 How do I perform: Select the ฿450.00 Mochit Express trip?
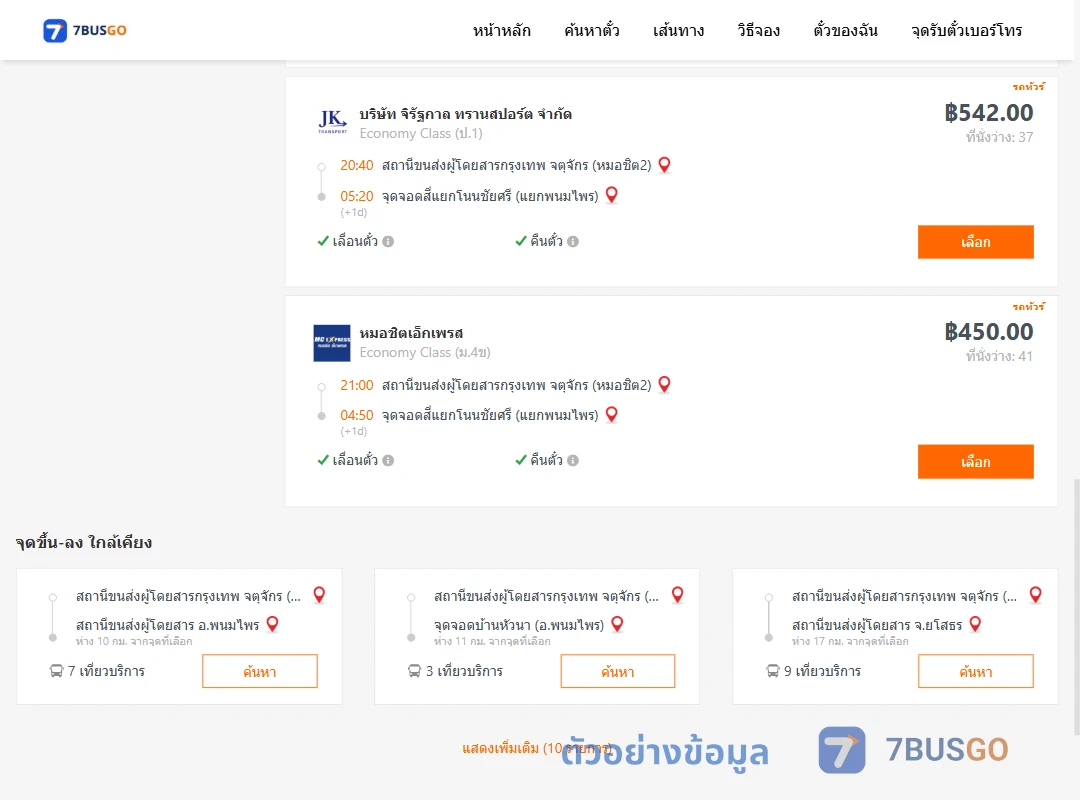[975, 462]
